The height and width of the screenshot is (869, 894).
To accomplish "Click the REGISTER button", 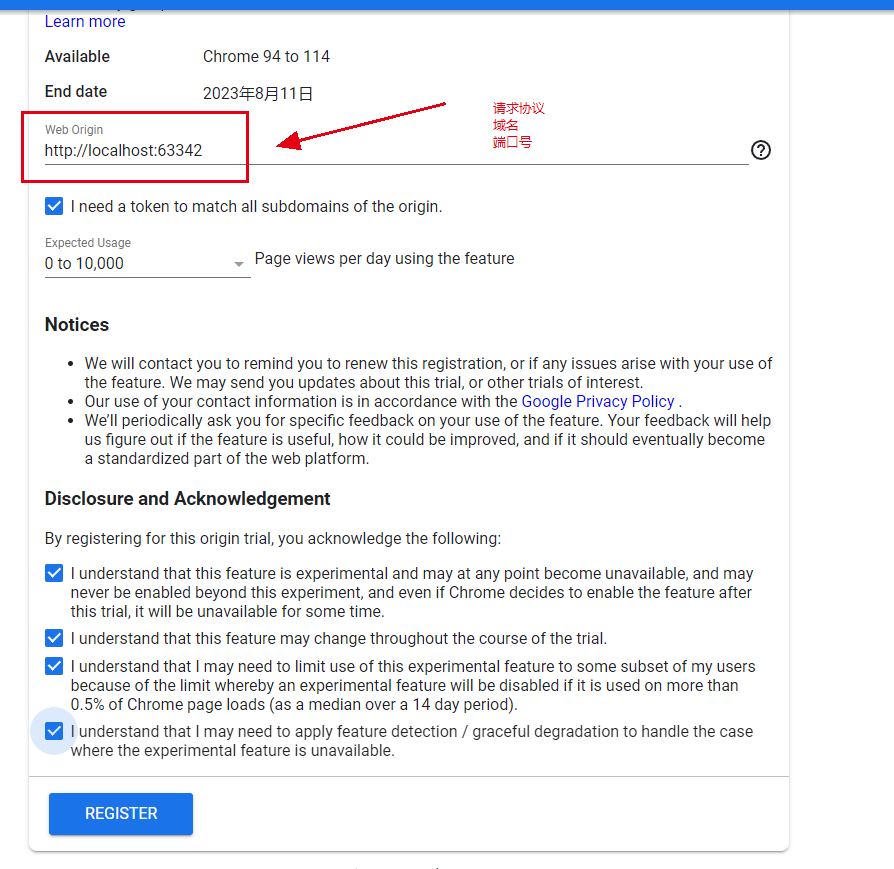I will coord(121,814).
